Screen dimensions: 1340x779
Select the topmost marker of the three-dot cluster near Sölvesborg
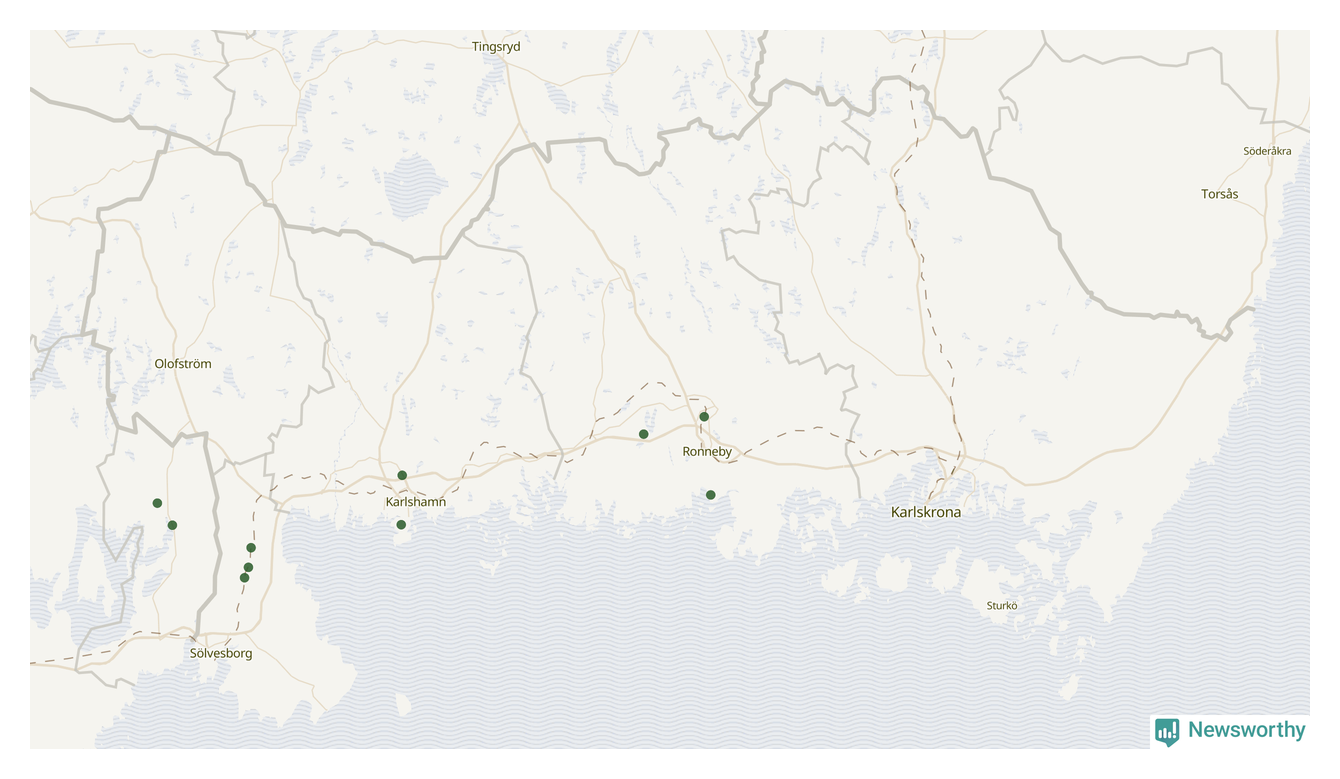tap(251, 548)
